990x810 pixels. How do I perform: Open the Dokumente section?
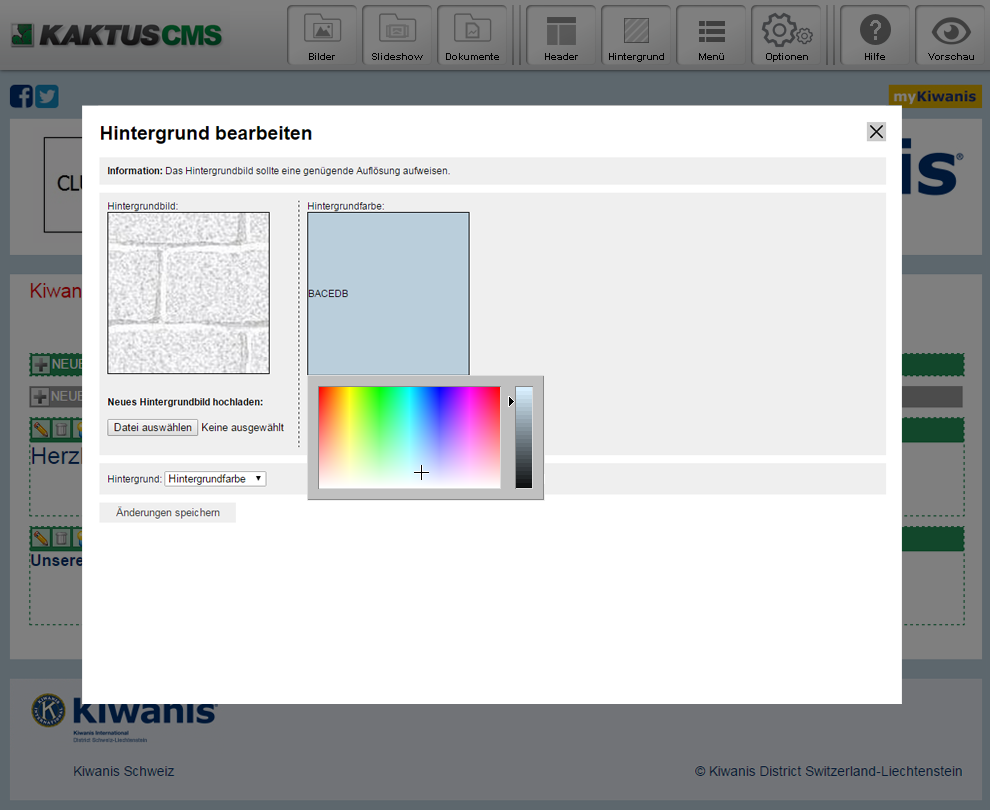(472, 37)
